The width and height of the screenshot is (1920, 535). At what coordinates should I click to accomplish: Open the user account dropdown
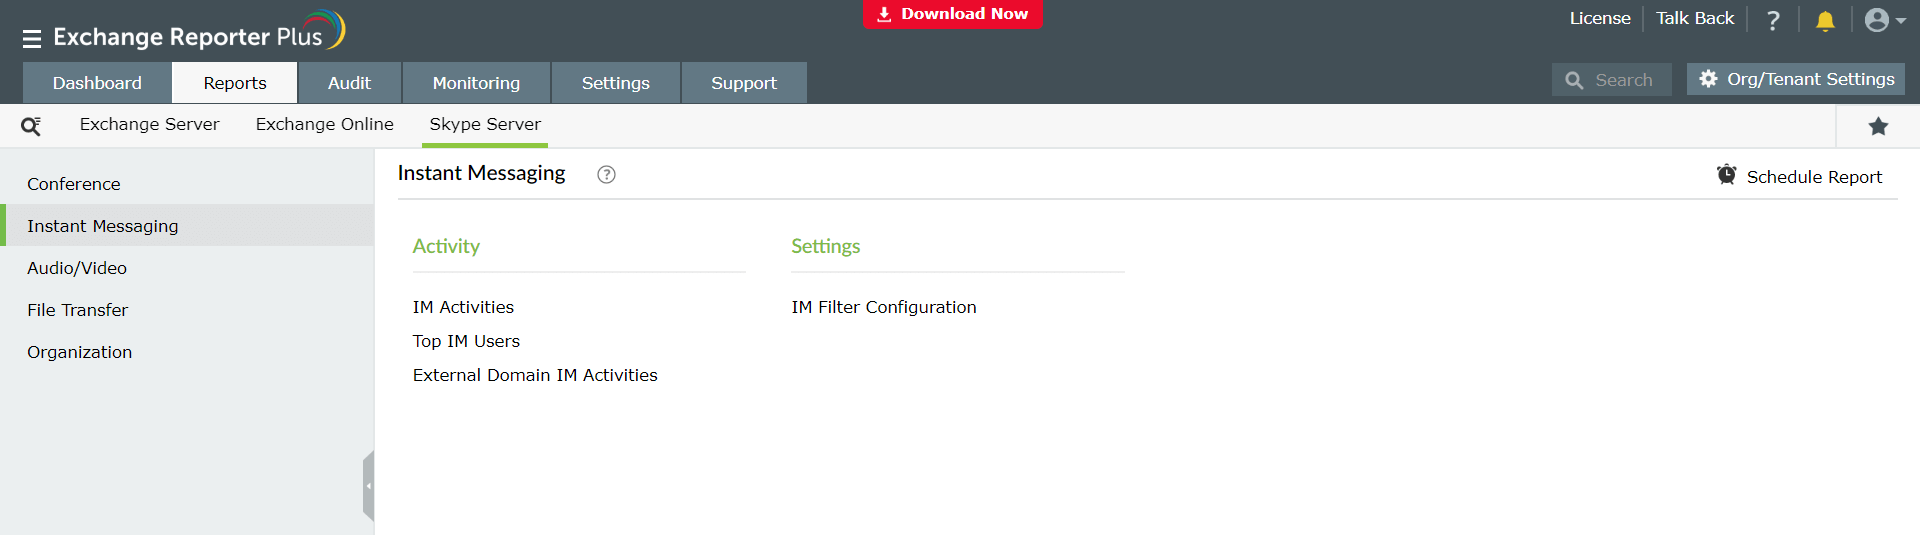pyautogui.click(x=1885, y=20)
